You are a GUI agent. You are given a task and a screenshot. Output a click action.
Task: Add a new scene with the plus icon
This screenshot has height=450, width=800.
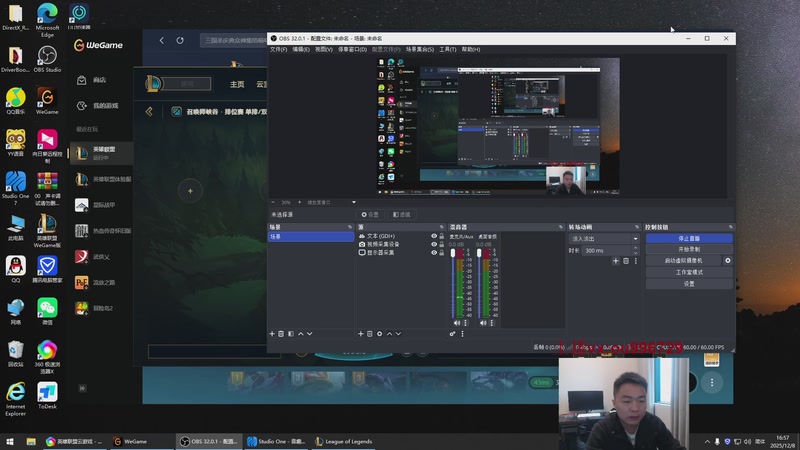tap(272, 334)
